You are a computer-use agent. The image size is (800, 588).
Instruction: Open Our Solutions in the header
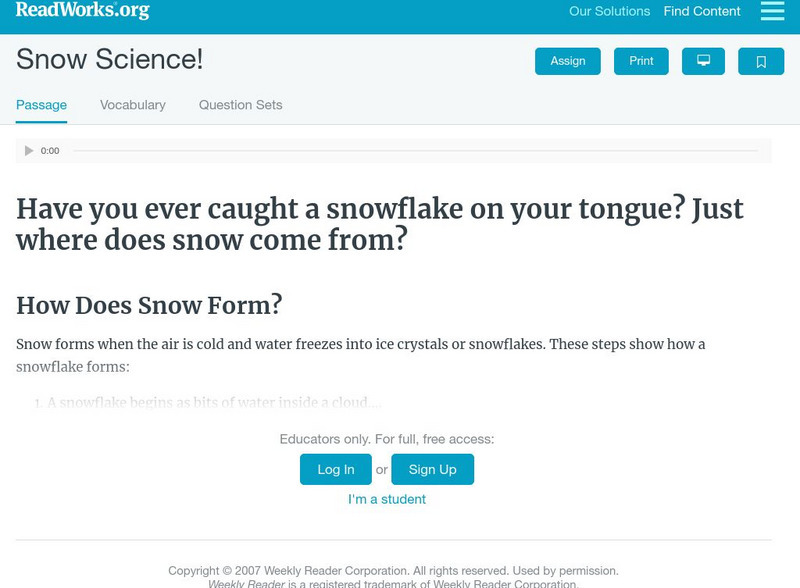point(609,12)
